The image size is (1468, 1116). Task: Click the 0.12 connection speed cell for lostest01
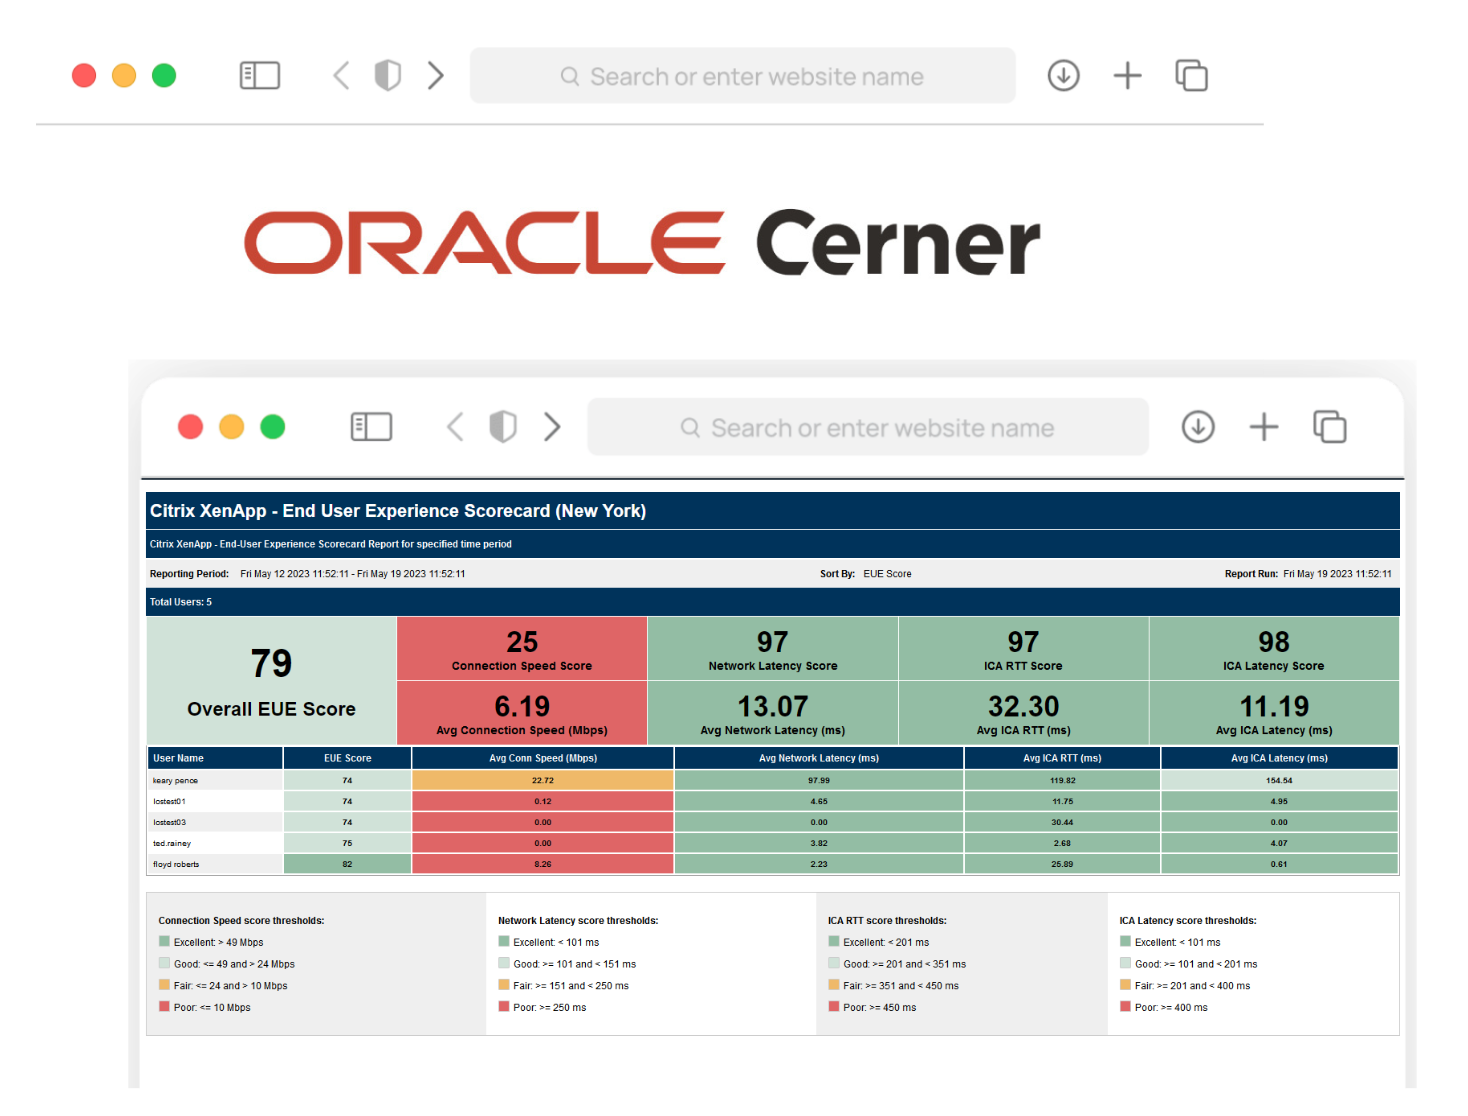point(543,801)
